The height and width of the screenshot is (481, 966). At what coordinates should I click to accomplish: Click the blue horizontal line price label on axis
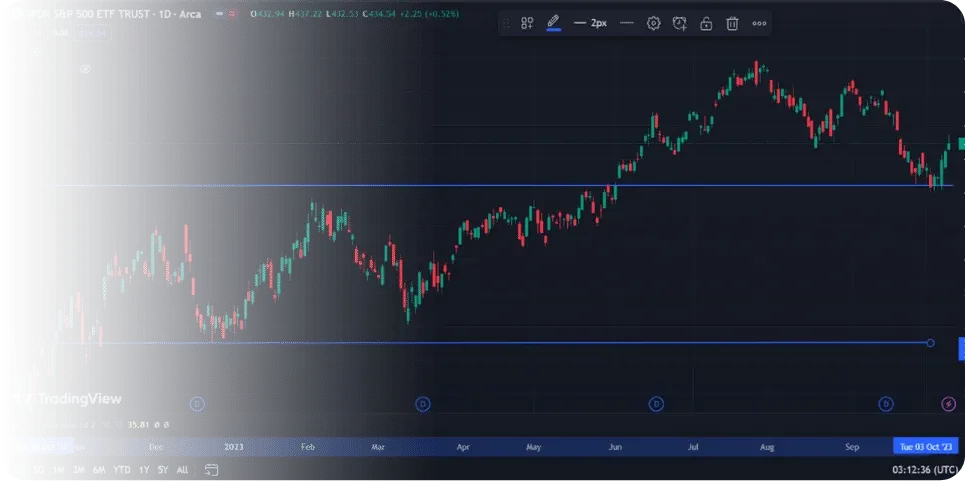point(962,349)
